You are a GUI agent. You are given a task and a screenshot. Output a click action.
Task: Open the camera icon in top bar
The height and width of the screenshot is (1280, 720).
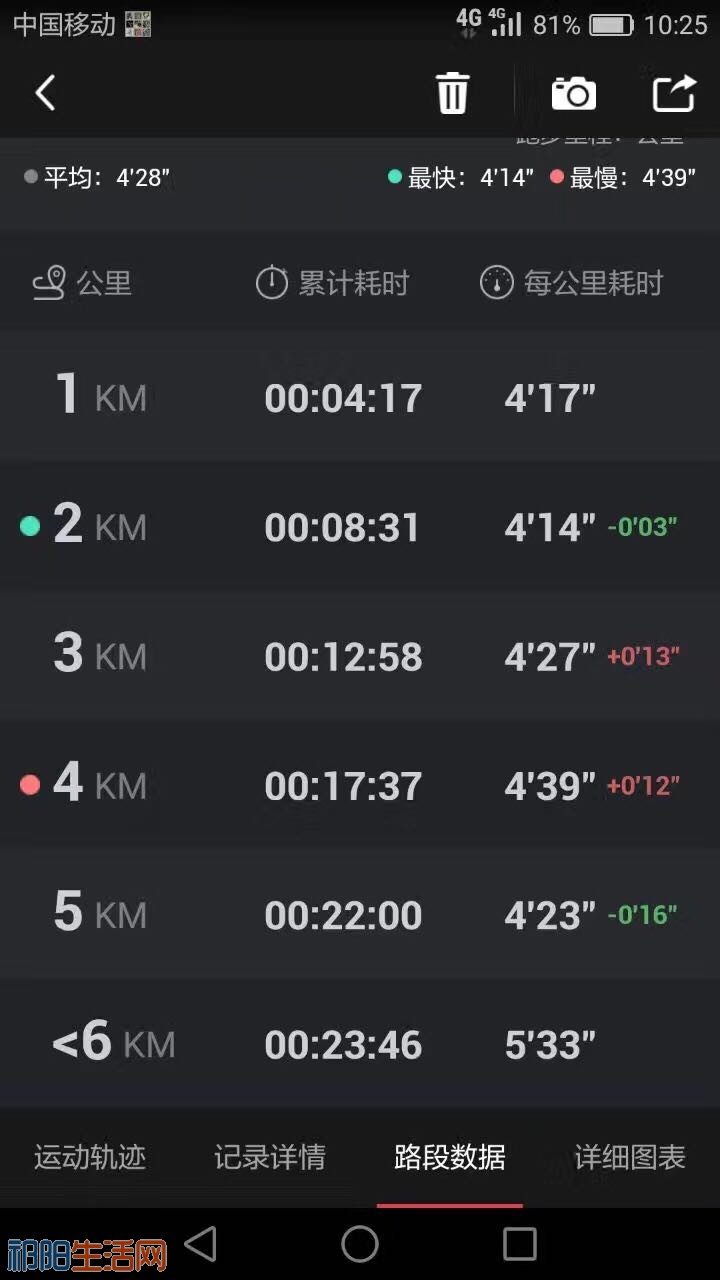tap(574, 93)
